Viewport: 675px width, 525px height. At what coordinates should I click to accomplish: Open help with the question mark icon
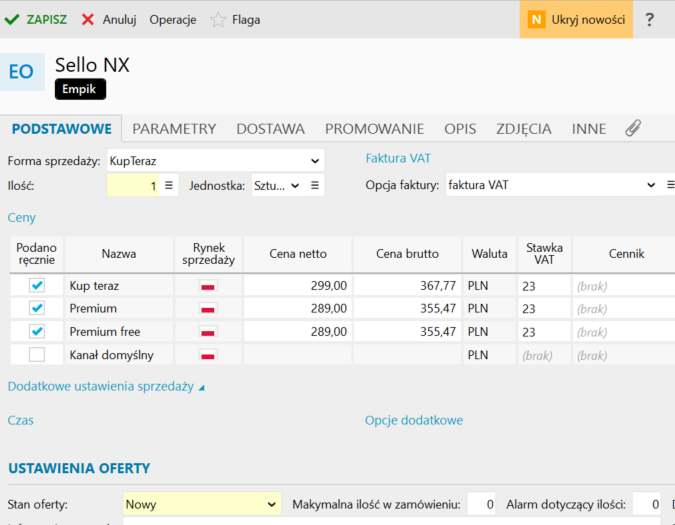click(x=650, y=20)
